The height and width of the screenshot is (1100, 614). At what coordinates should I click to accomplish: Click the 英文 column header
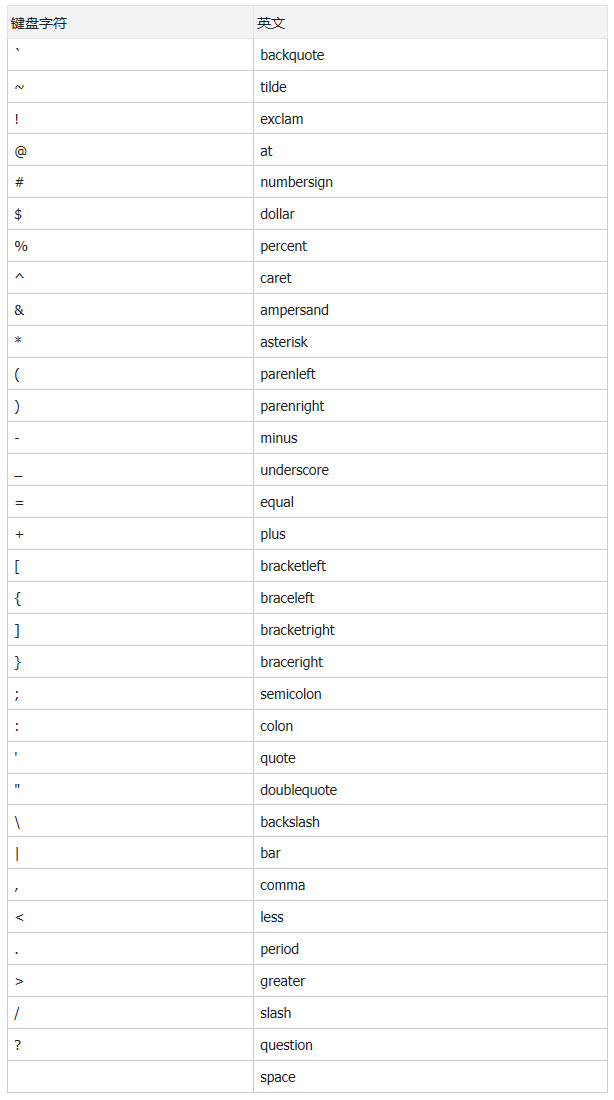pos(271,23)
